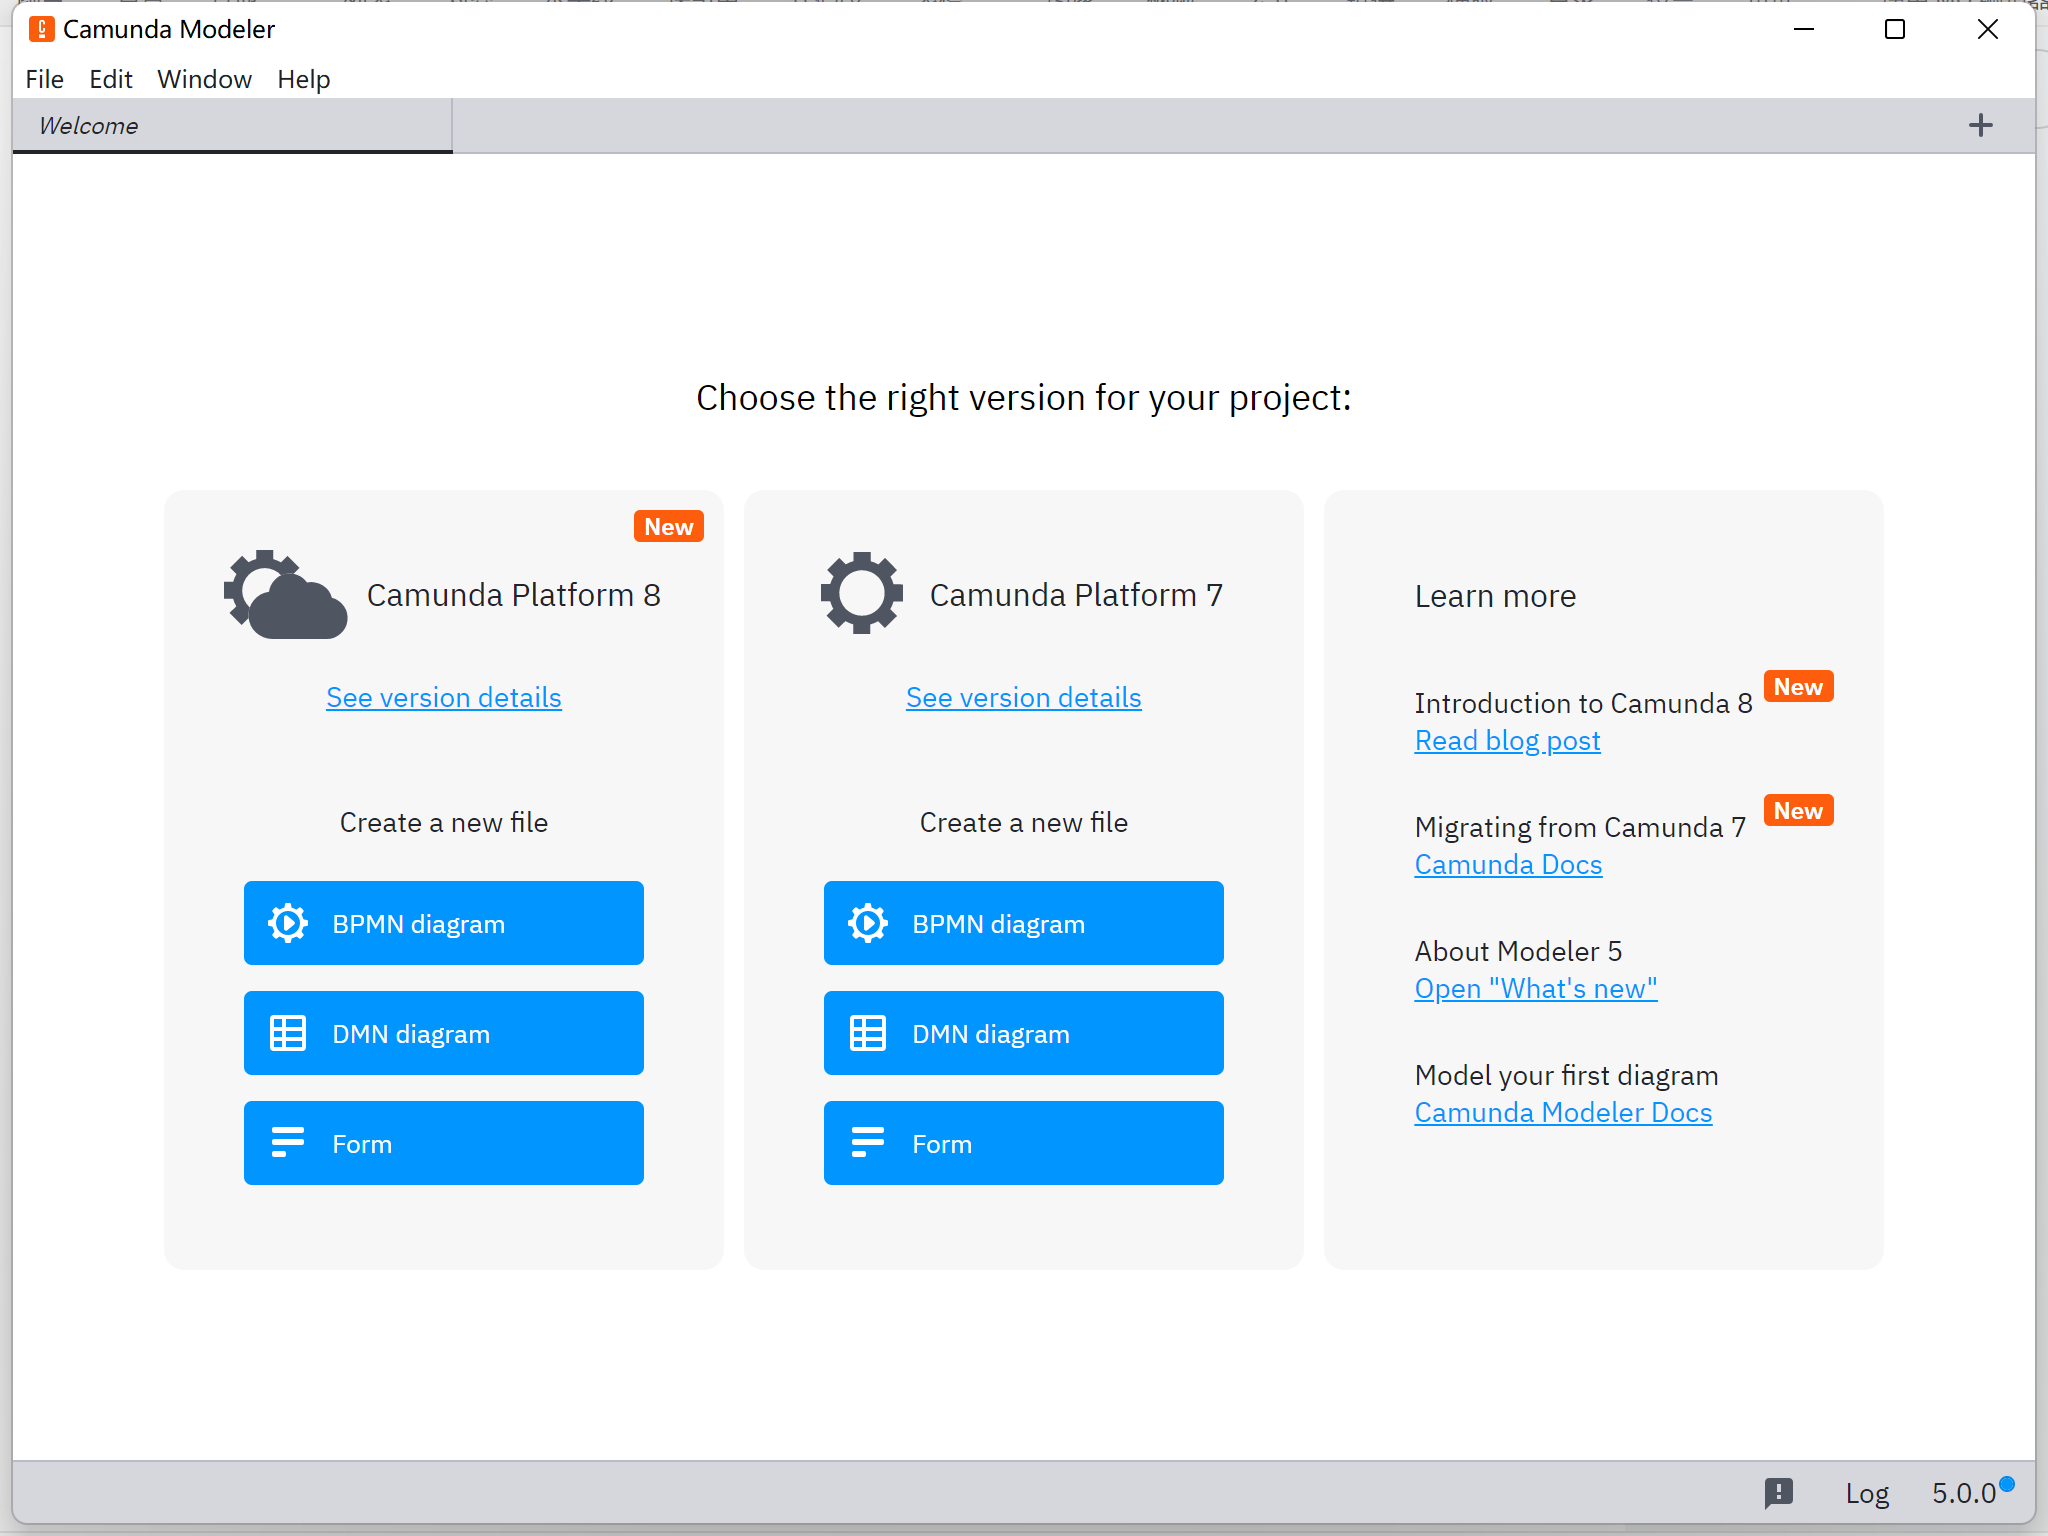
Task: Toggle the Log panel in status bar
Action: coord(1866,1493)
